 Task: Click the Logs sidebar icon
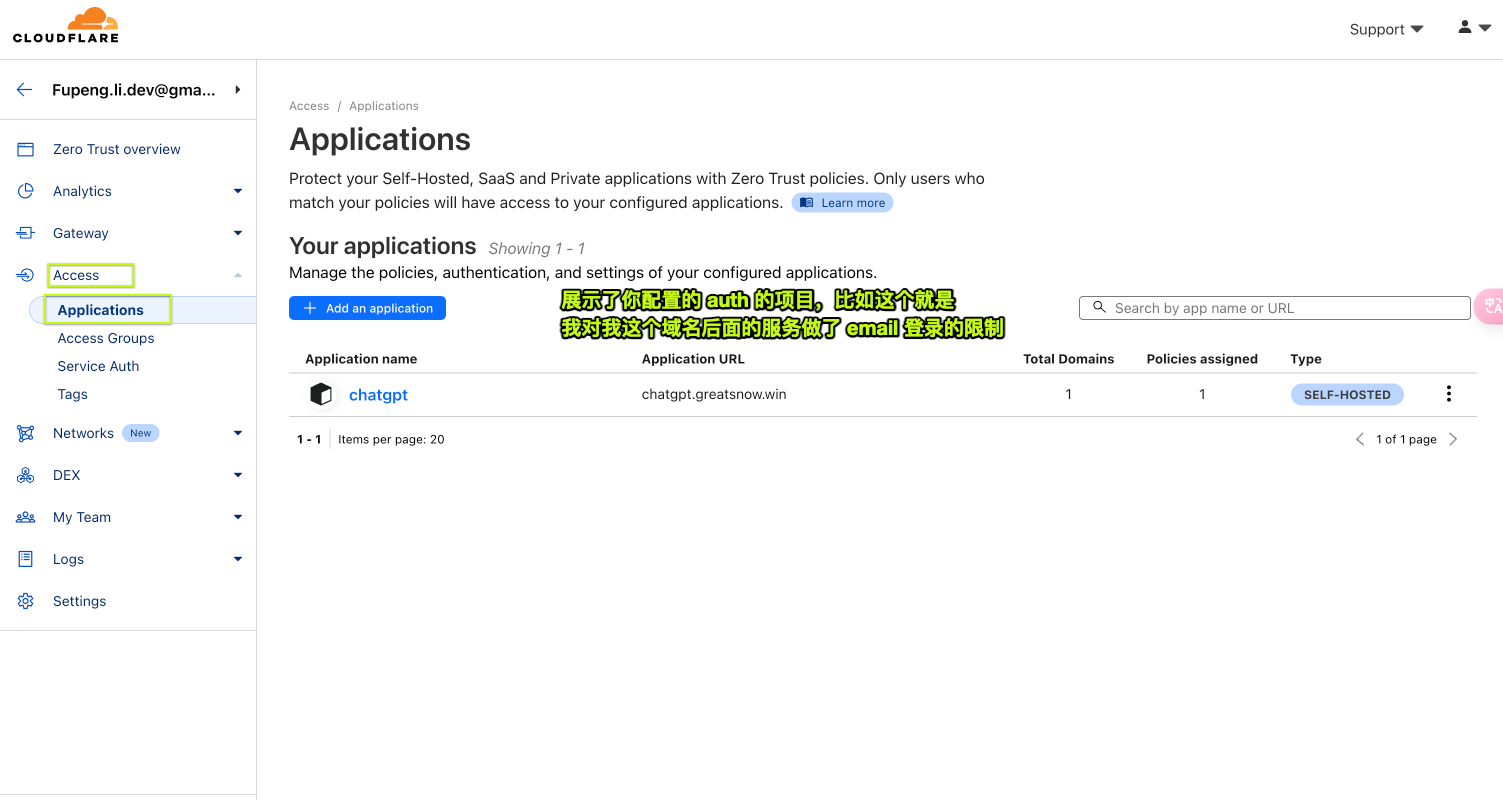click(x=26, y=559)
